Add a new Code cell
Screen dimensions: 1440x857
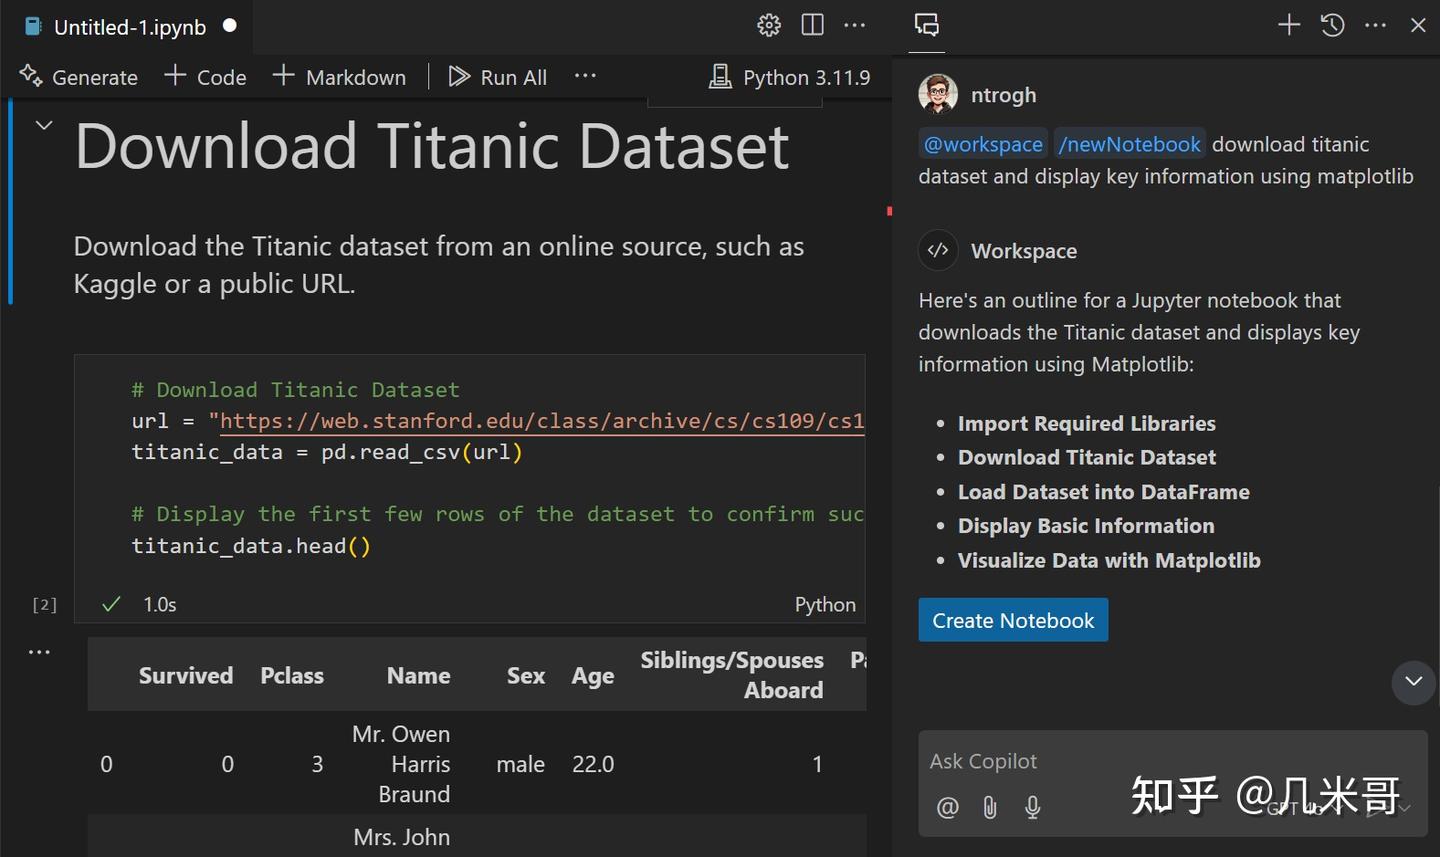point(204,76)
